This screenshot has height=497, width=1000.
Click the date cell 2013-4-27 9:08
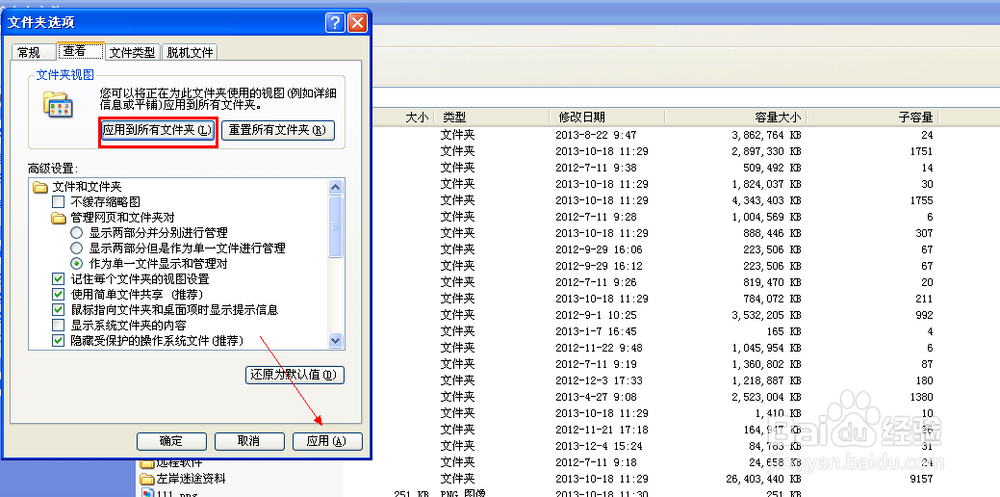pyautogui.click(x=596, y=397)
